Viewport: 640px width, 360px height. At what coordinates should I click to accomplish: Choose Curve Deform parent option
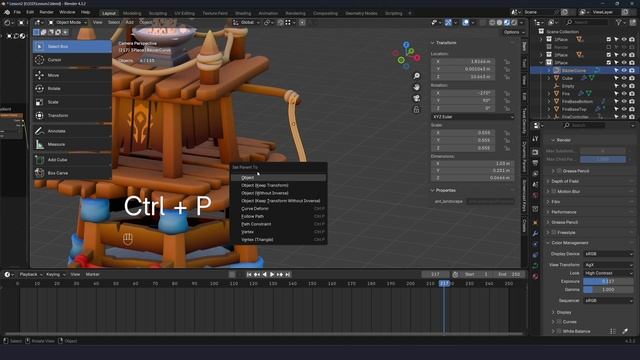tap(278, 209)
